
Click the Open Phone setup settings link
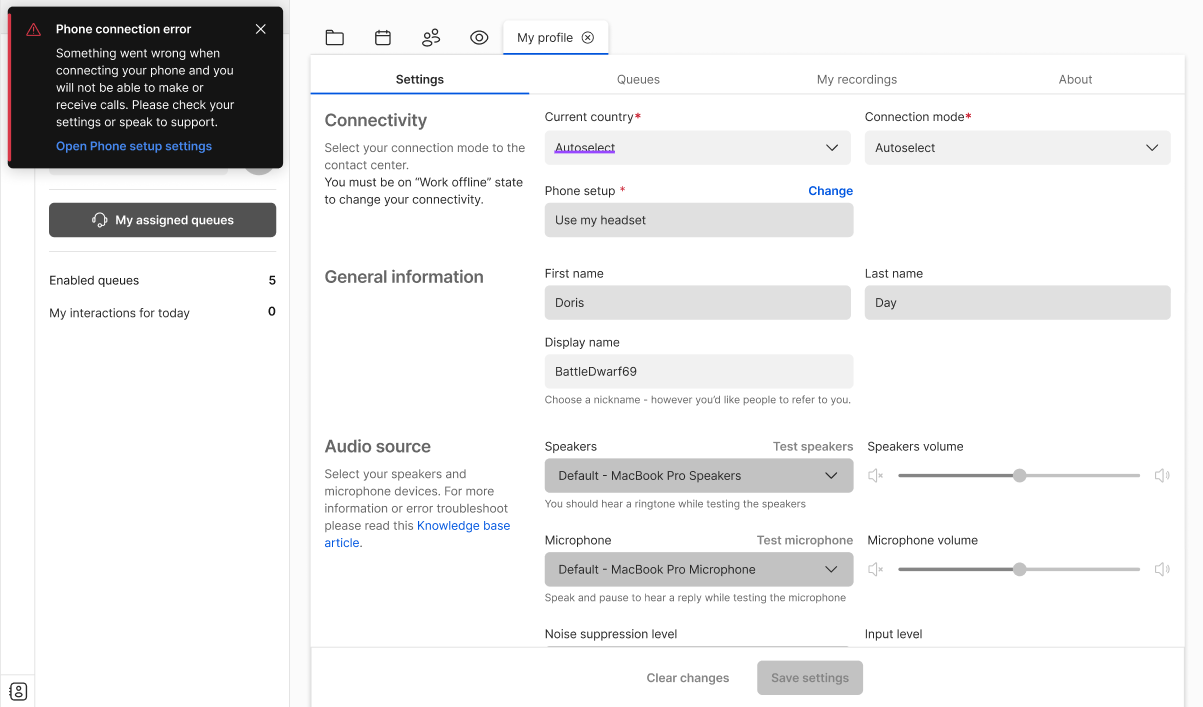[x=133, y=145]
